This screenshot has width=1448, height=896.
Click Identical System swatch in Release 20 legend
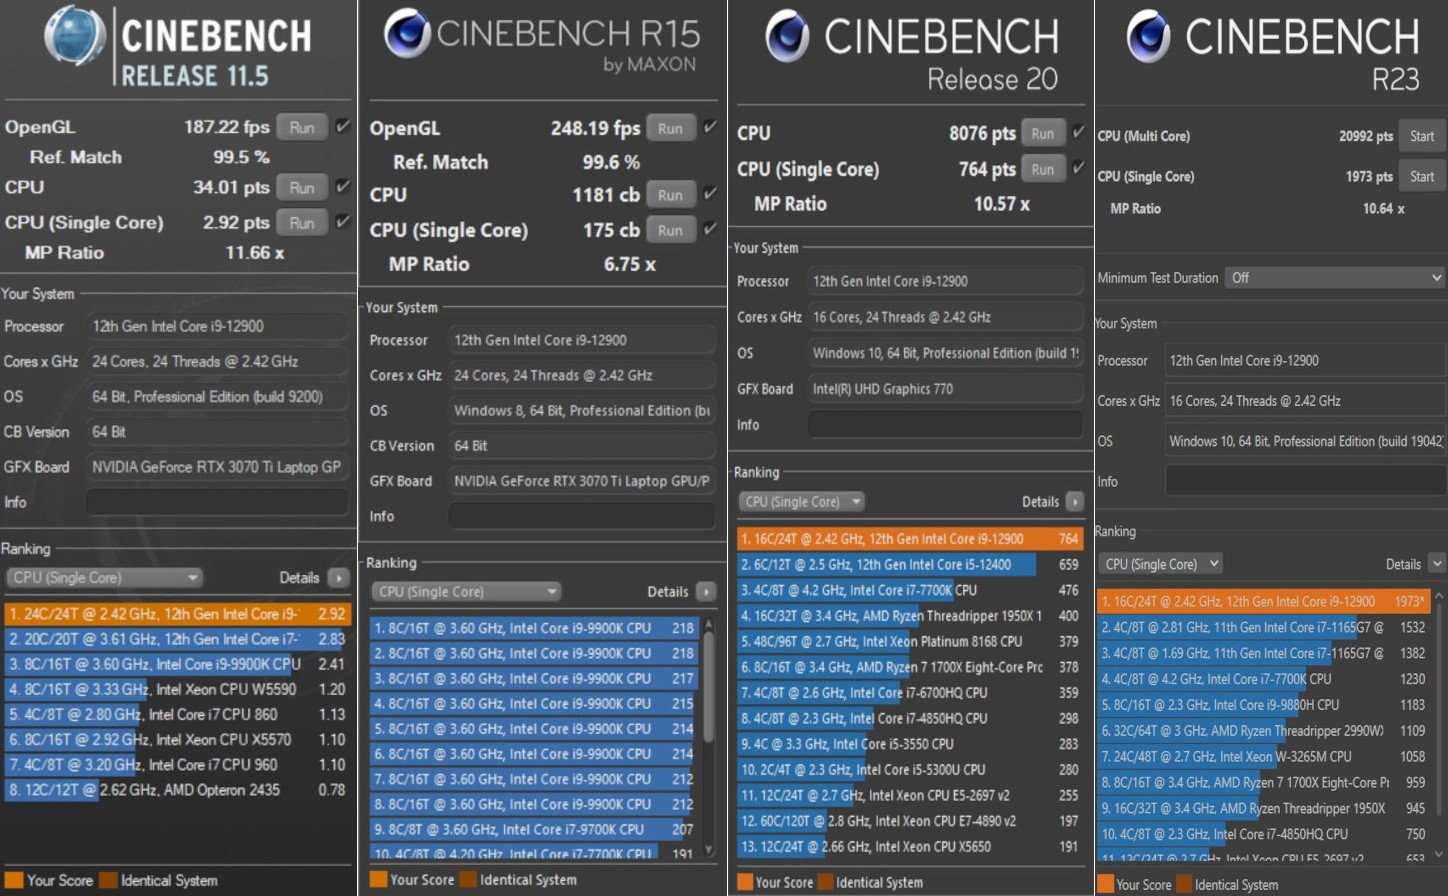826,882
